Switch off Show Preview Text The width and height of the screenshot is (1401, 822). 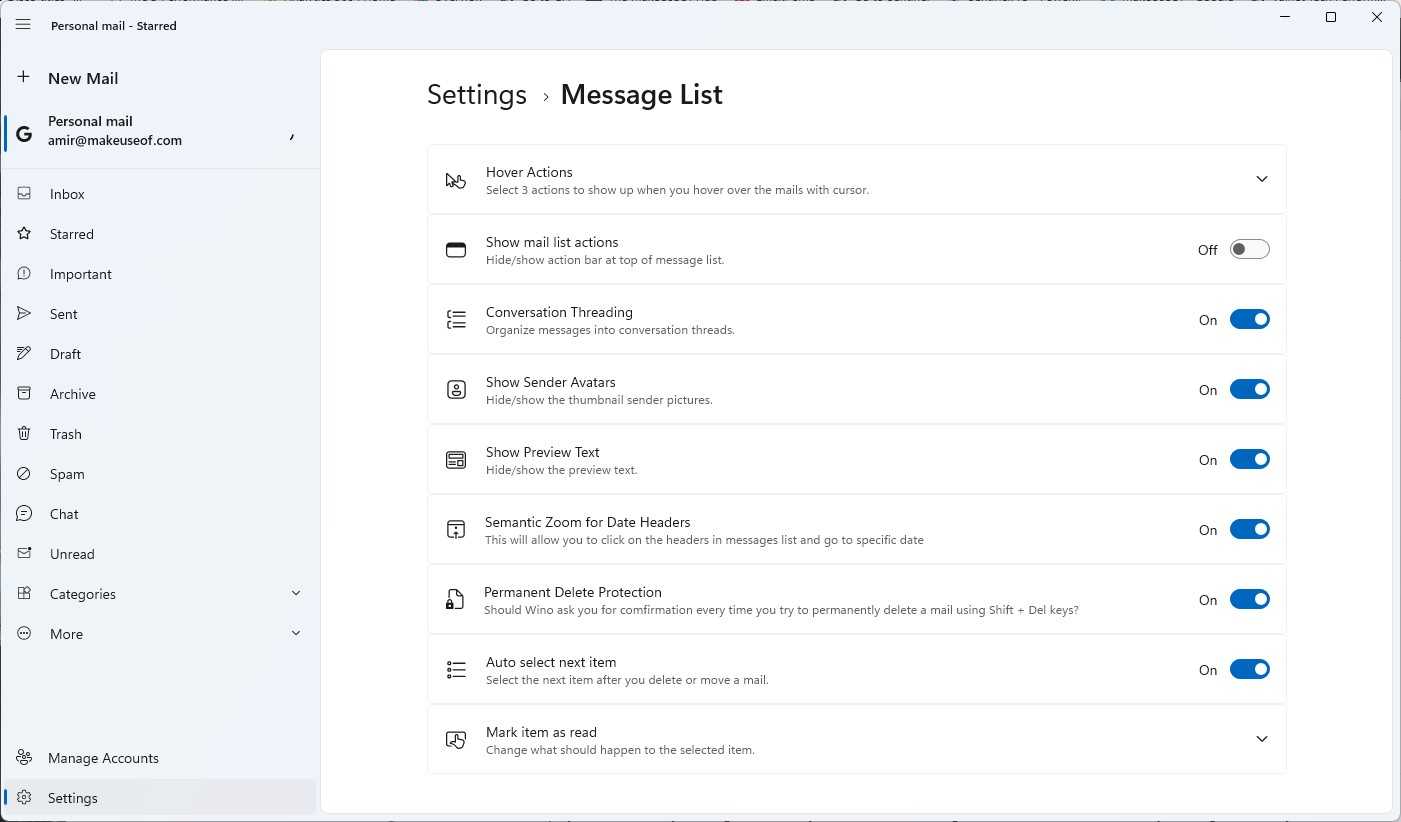1250,459
